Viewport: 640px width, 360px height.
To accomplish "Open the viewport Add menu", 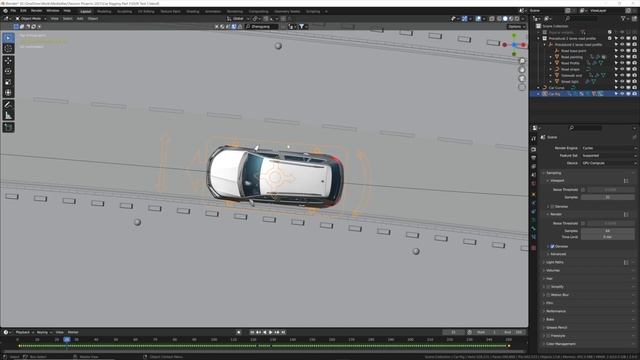I will 80,18.
